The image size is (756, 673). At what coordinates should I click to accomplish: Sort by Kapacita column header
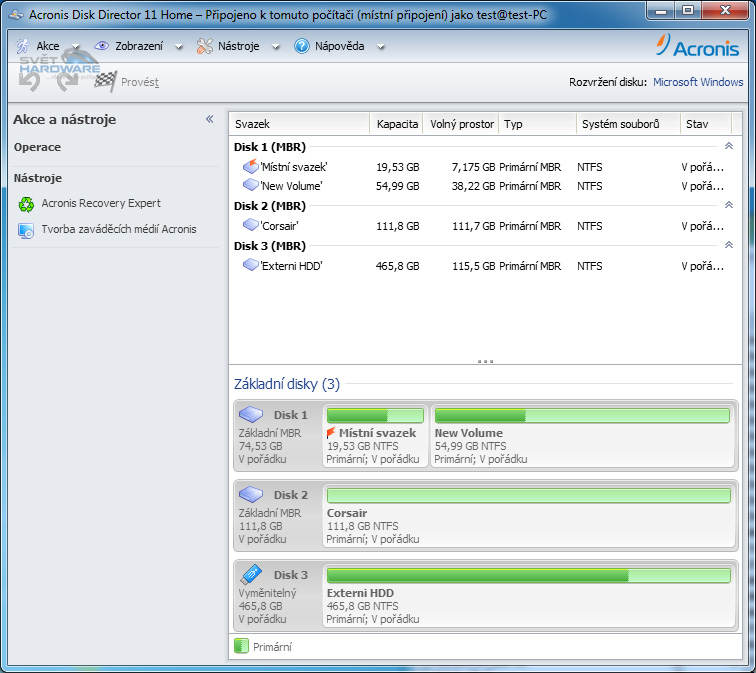(397, 124)
